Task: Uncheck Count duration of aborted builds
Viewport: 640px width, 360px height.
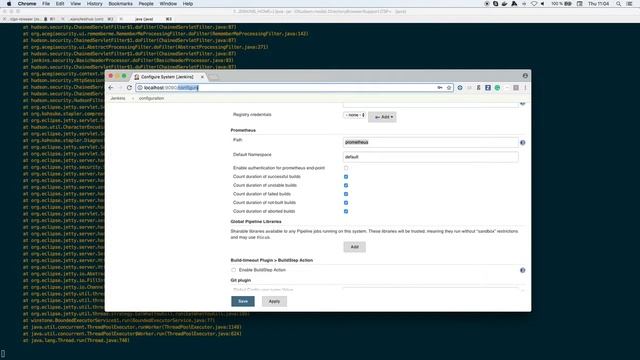Action: tap(346, 211)
